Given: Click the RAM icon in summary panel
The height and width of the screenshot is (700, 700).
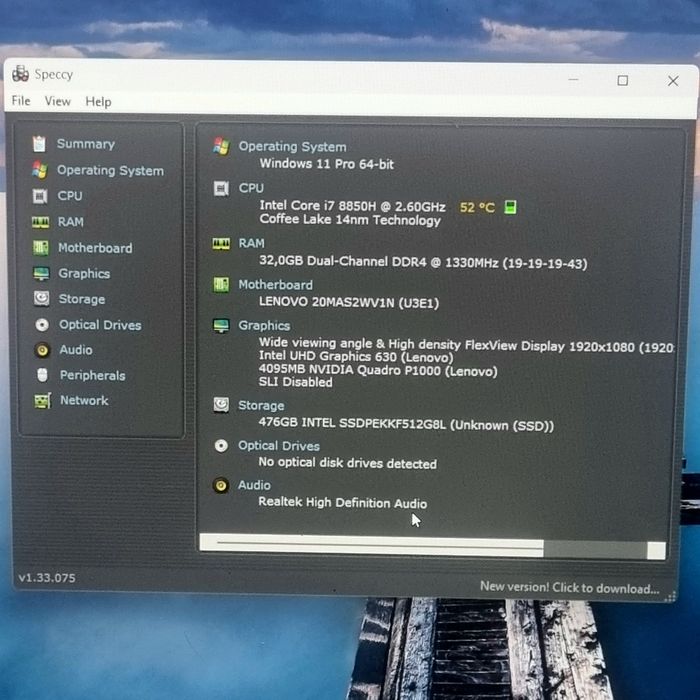Looking at the screenshot, I should point(221,244).
